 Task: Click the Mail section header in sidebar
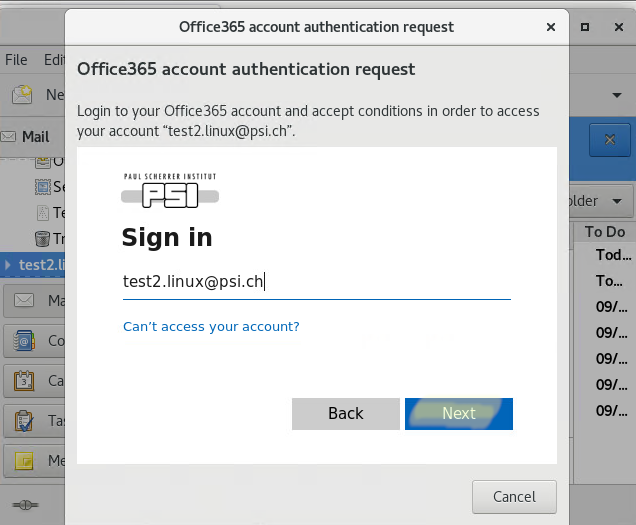click(x=34, y=136)
